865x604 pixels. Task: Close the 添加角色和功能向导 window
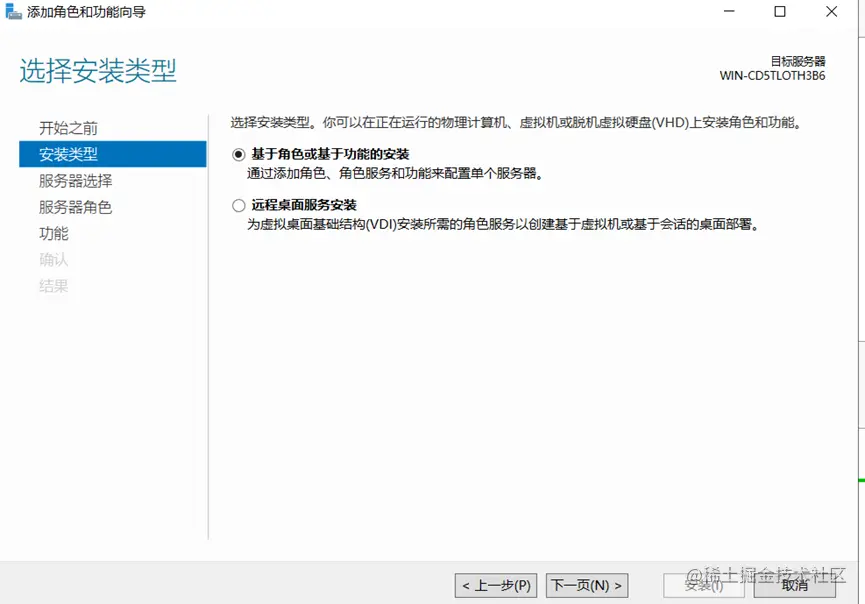point(831,11)
